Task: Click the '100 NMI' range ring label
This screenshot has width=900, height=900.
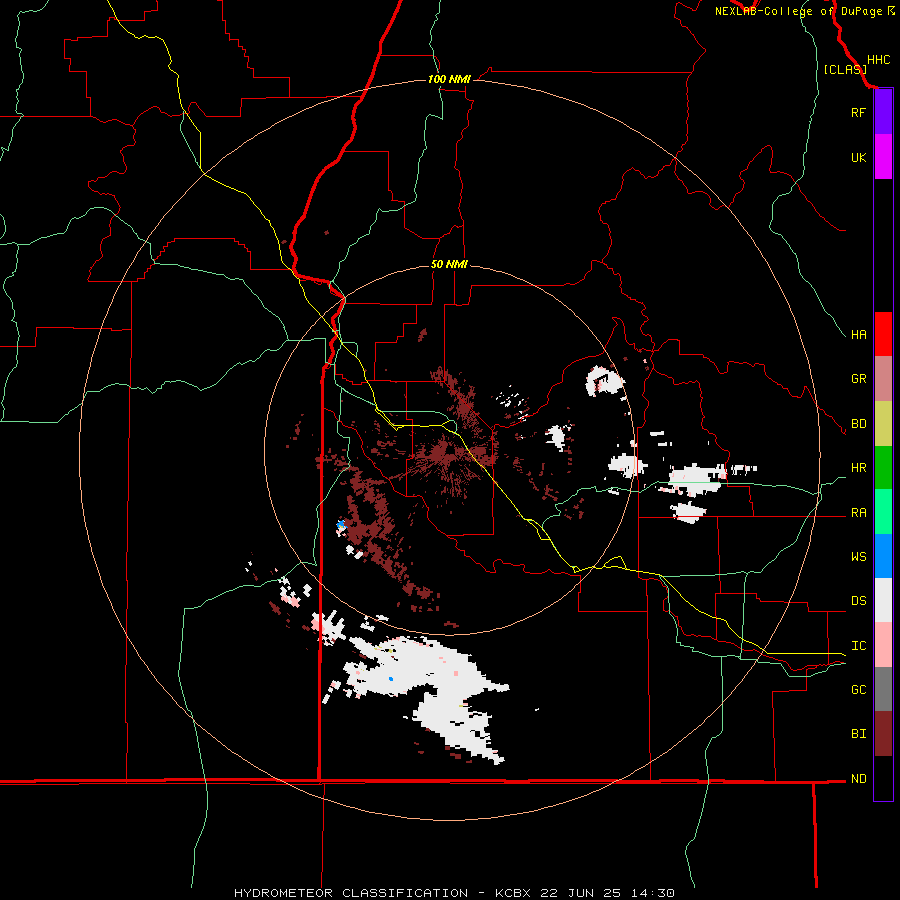Action: [x=449, y=79]
